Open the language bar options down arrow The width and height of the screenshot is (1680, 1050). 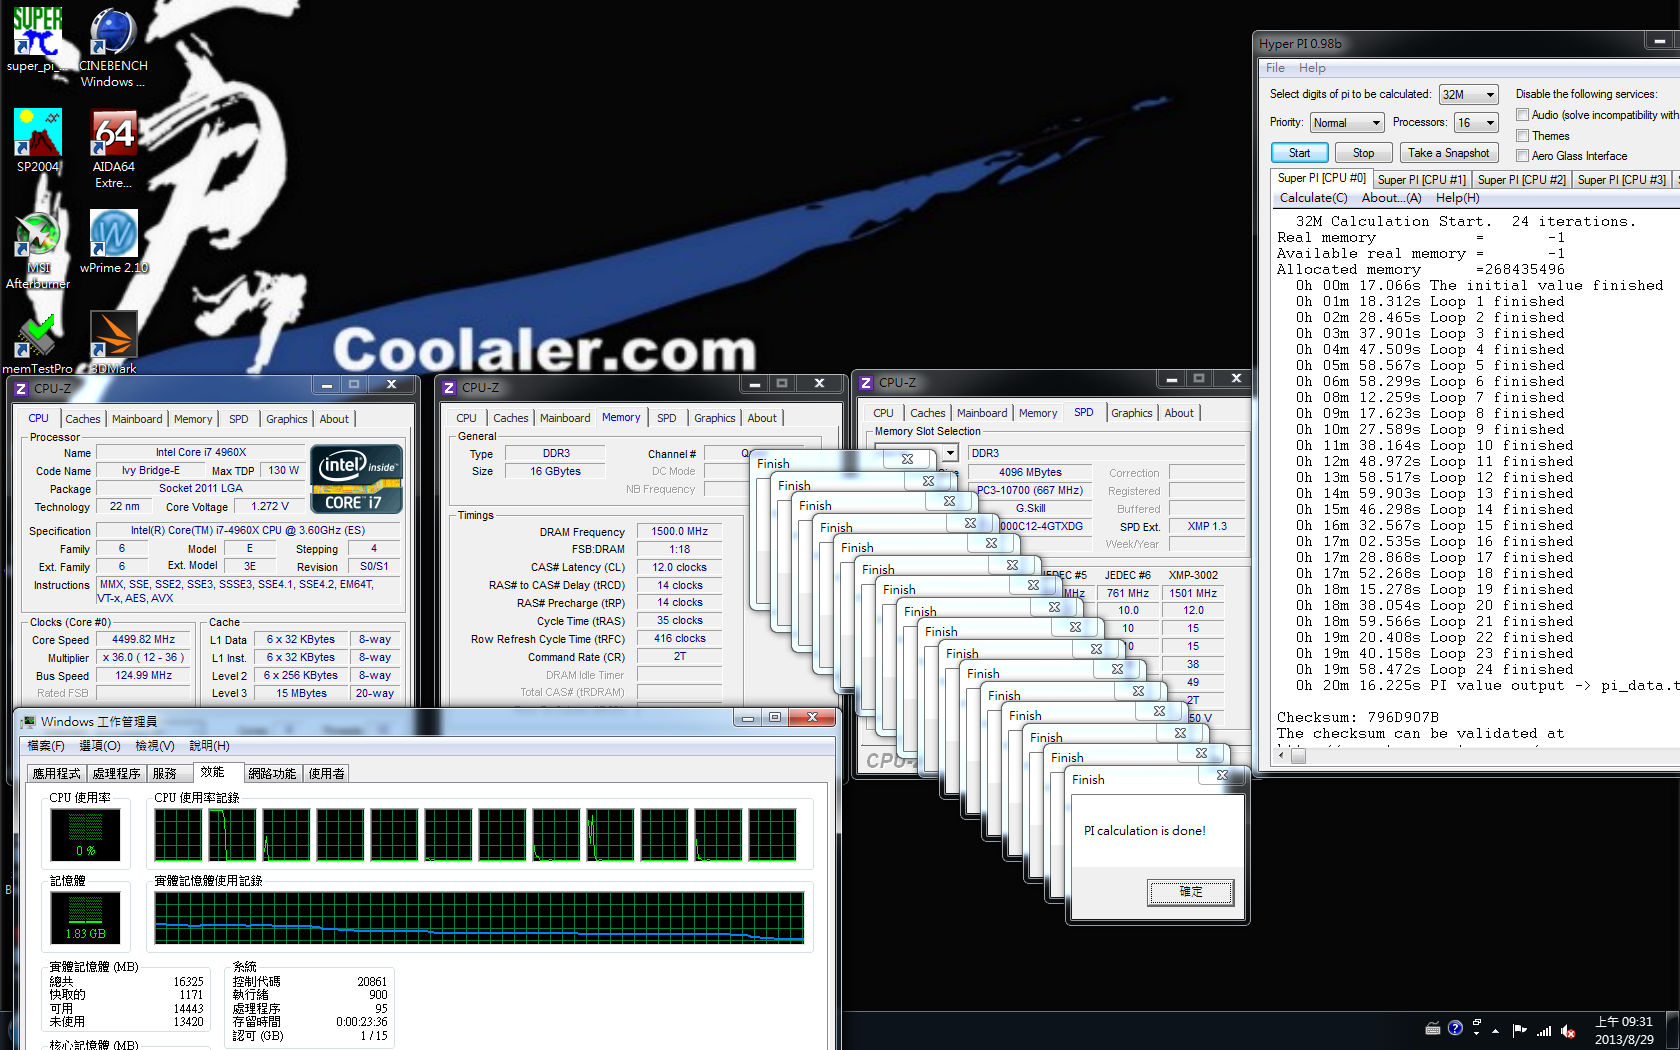(x=1476, y=1034)
